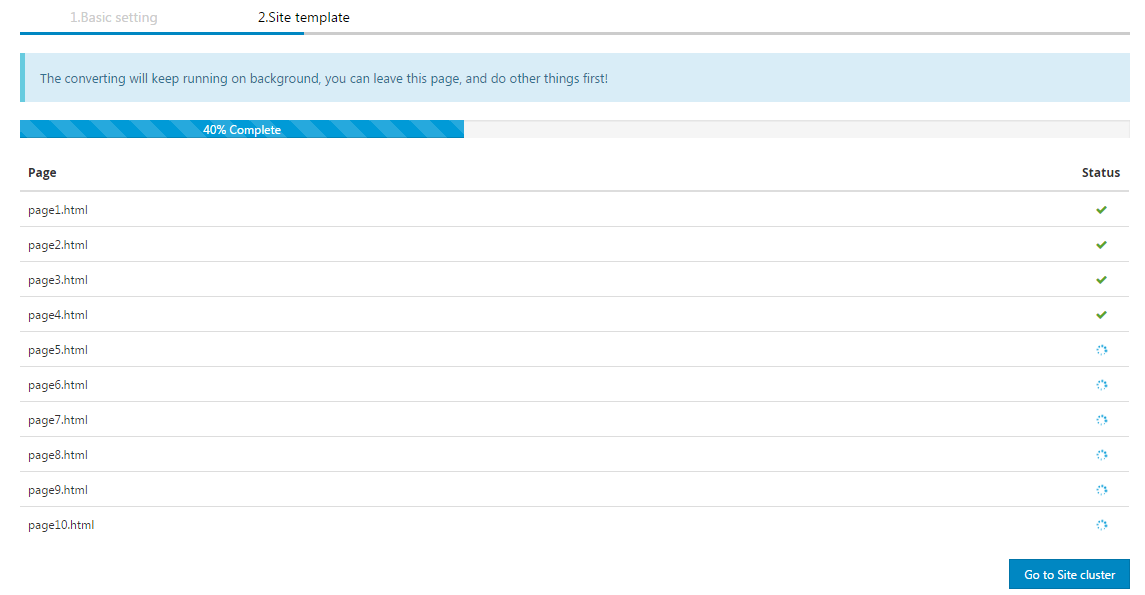Select the page3.html row text
This screenshot has height=595, width=1145.
coord(58,280)
